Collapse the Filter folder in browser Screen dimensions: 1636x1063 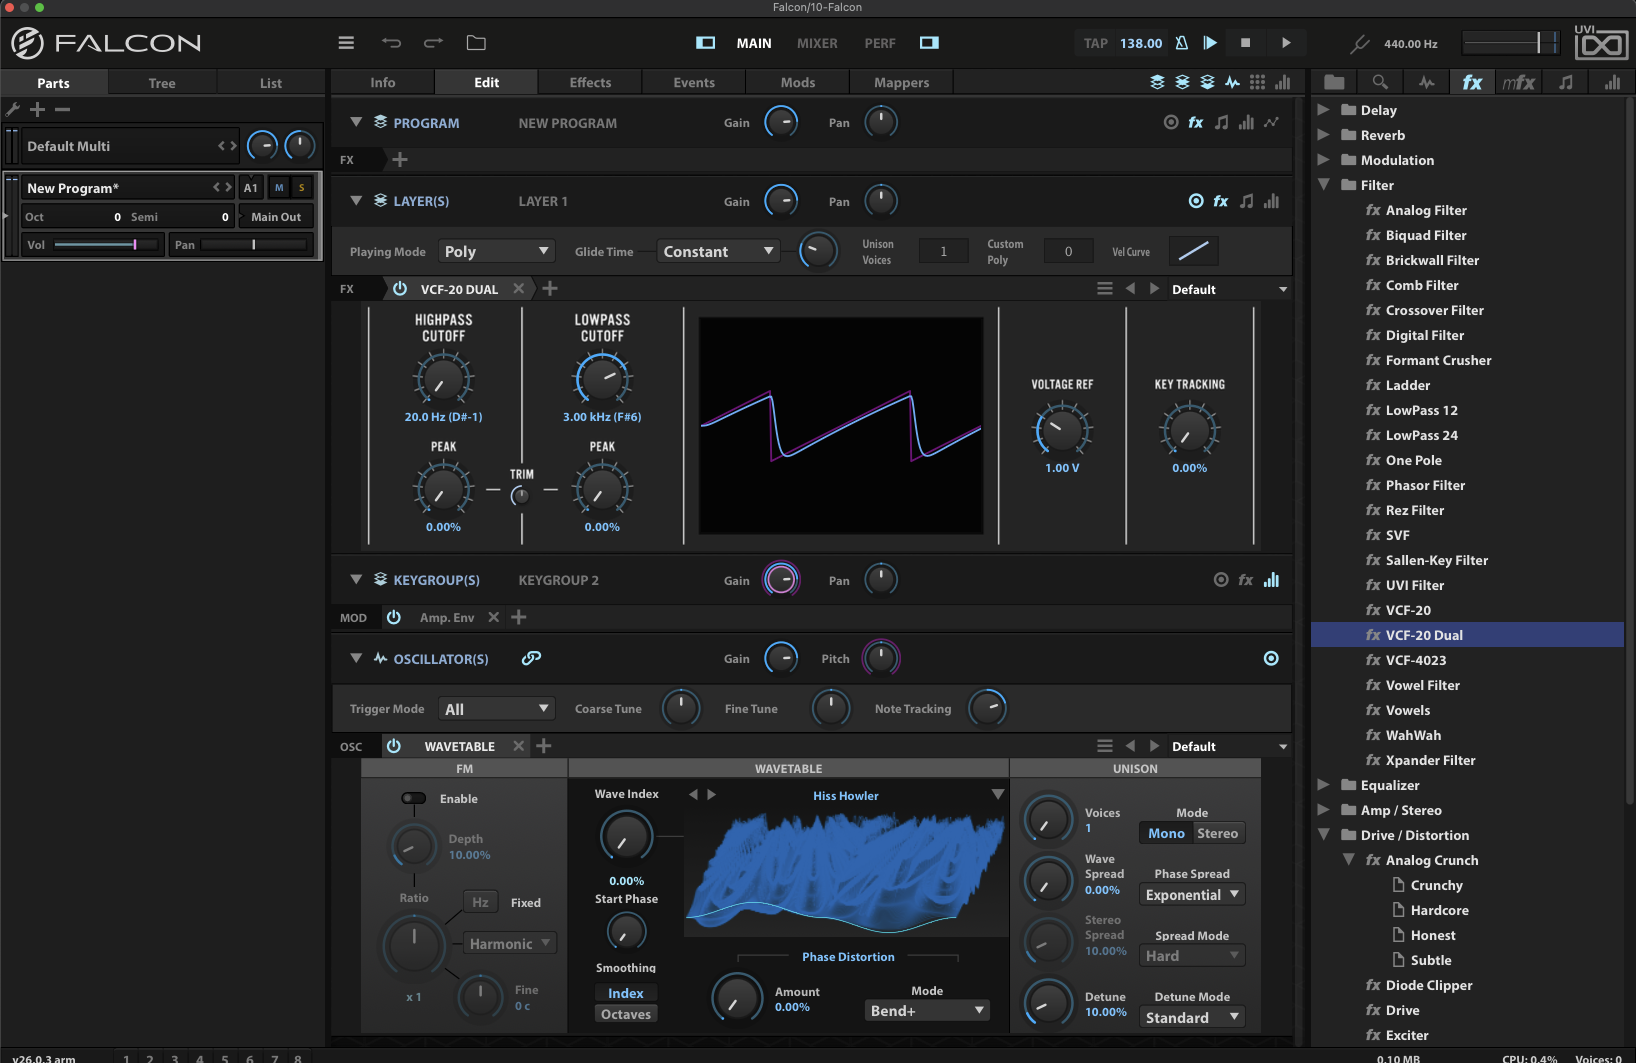(1324, 185)
